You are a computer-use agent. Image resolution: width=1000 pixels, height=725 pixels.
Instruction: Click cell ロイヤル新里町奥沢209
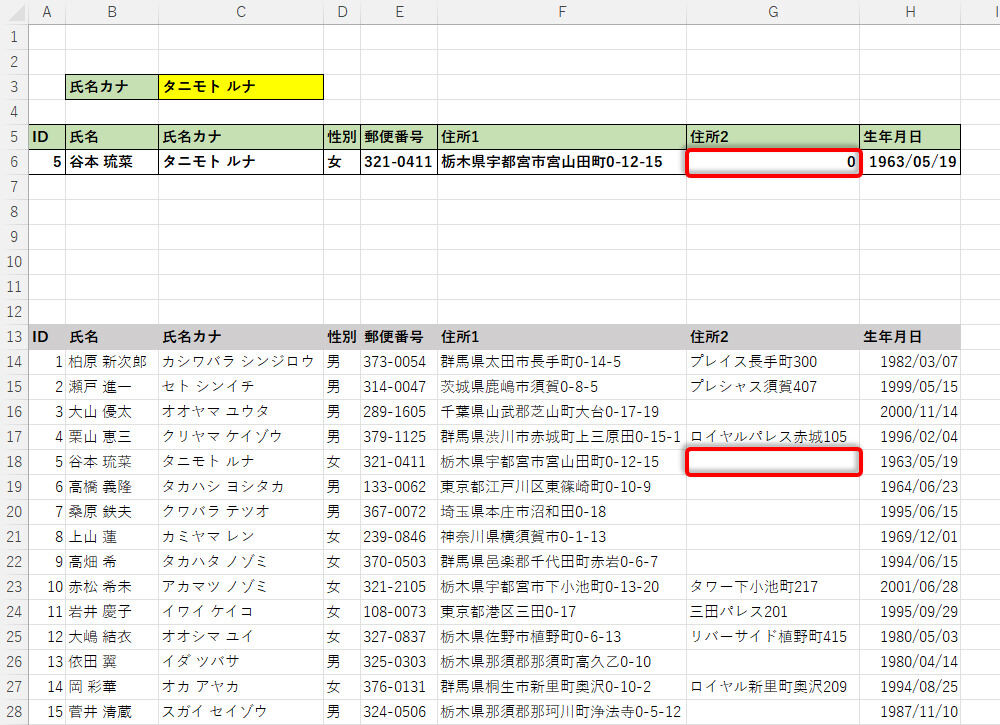click(773, 687)
